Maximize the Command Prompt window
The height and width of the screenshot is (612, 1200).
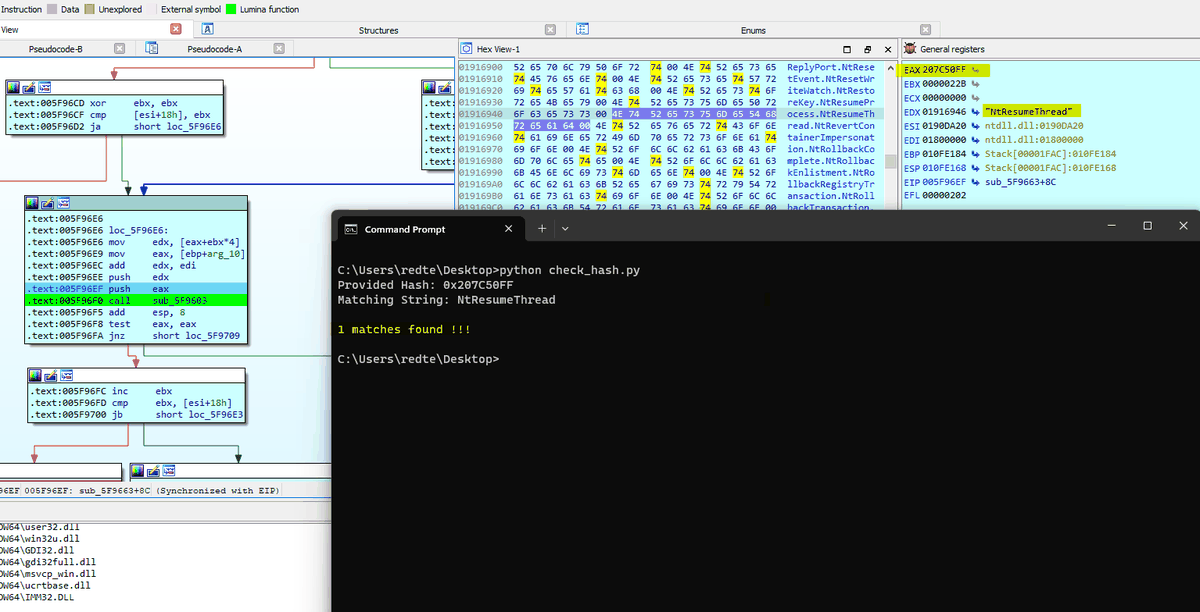tap(1147, 226)
